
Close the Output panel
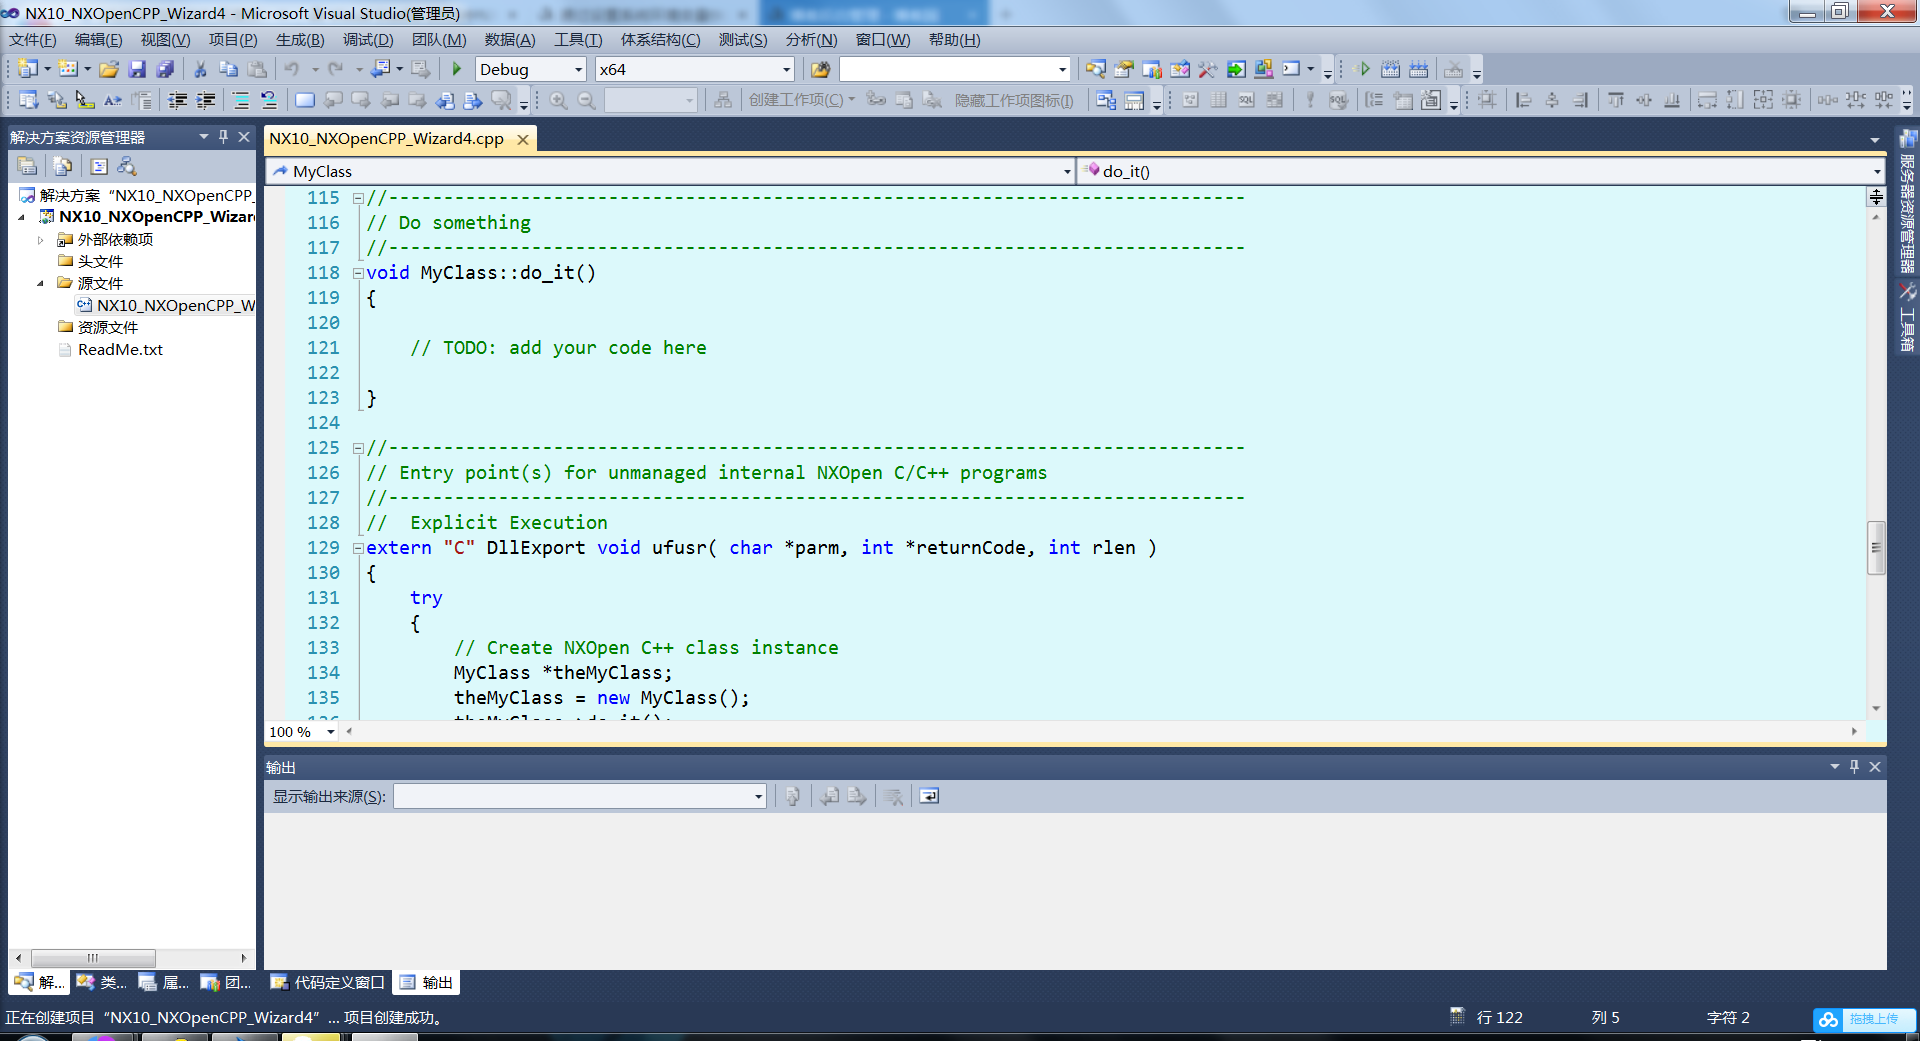click(1875, 767)
